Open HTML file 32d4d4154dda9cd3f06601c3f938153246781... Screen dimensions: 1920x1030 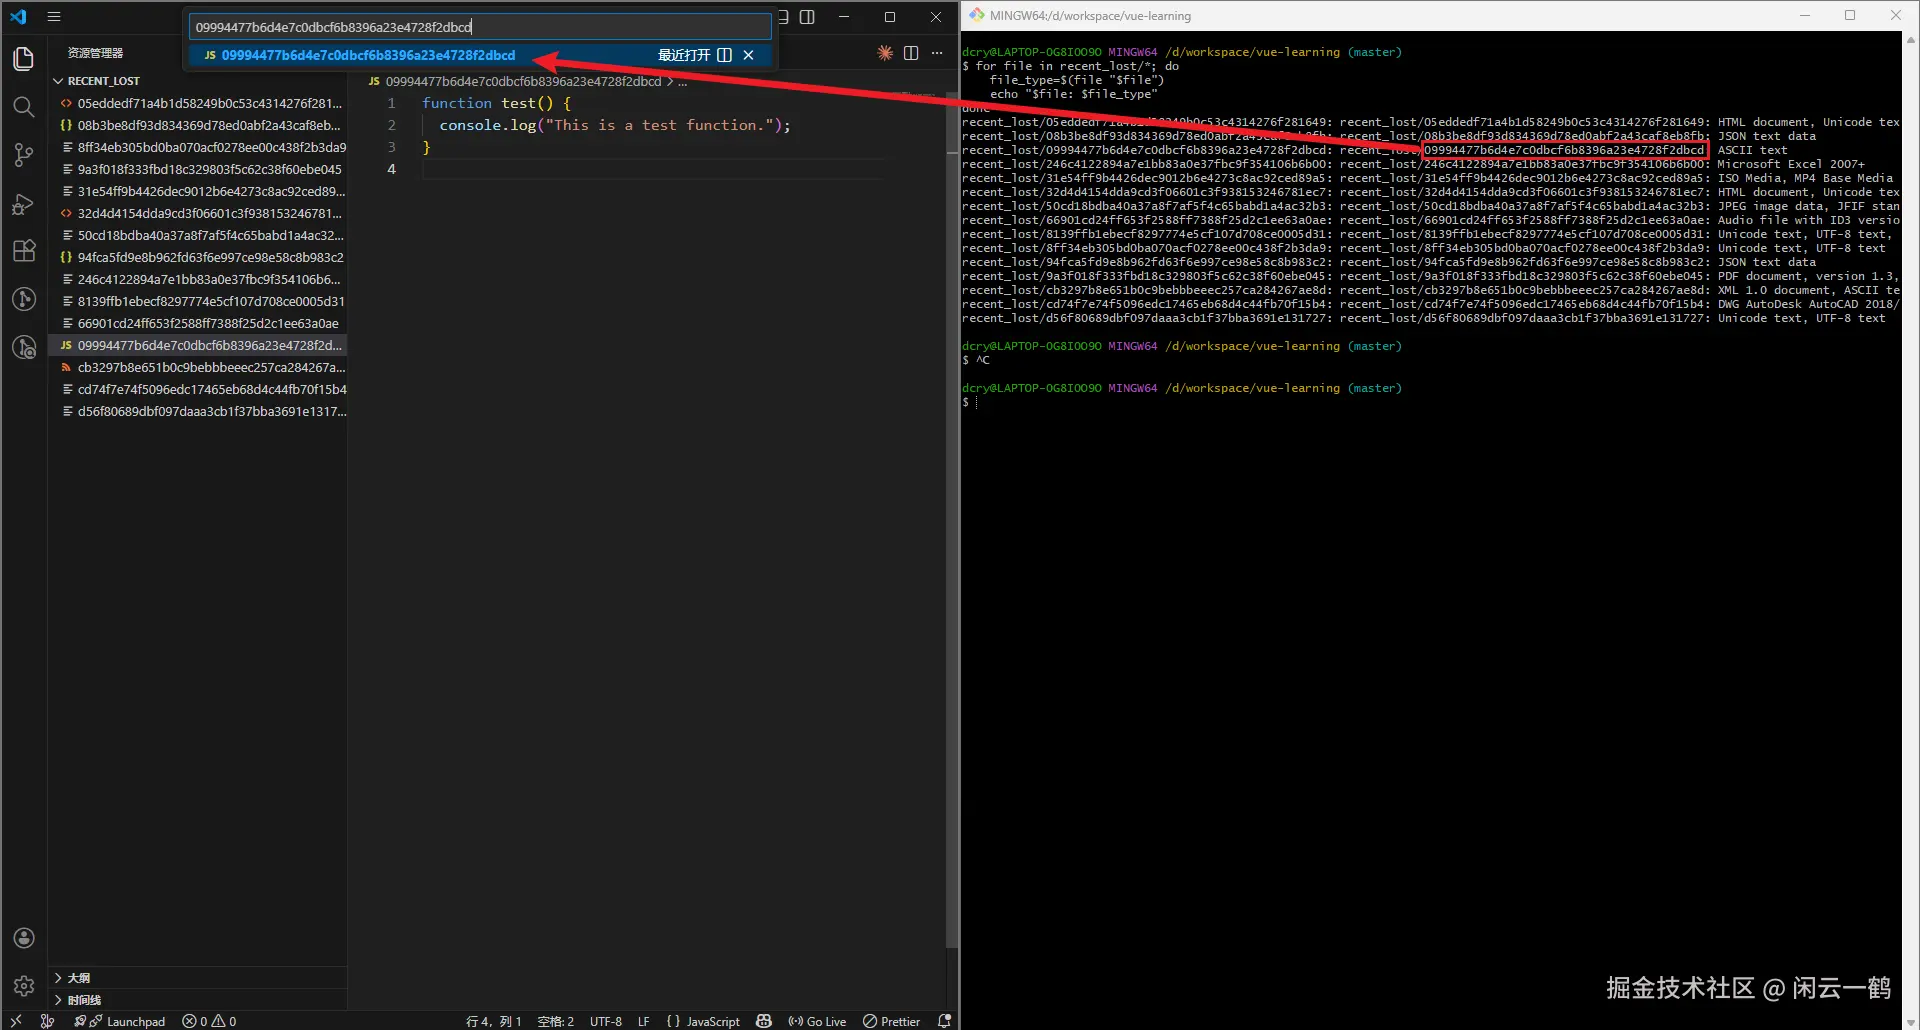198,213
